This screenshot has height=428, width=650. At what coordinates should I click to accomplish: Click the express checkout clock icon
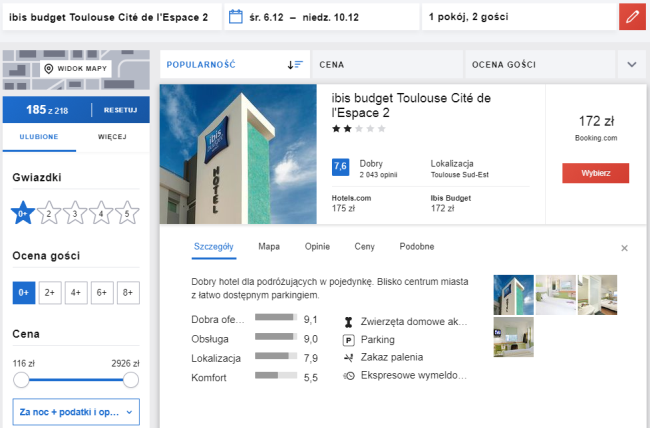(x=349, y=376)
